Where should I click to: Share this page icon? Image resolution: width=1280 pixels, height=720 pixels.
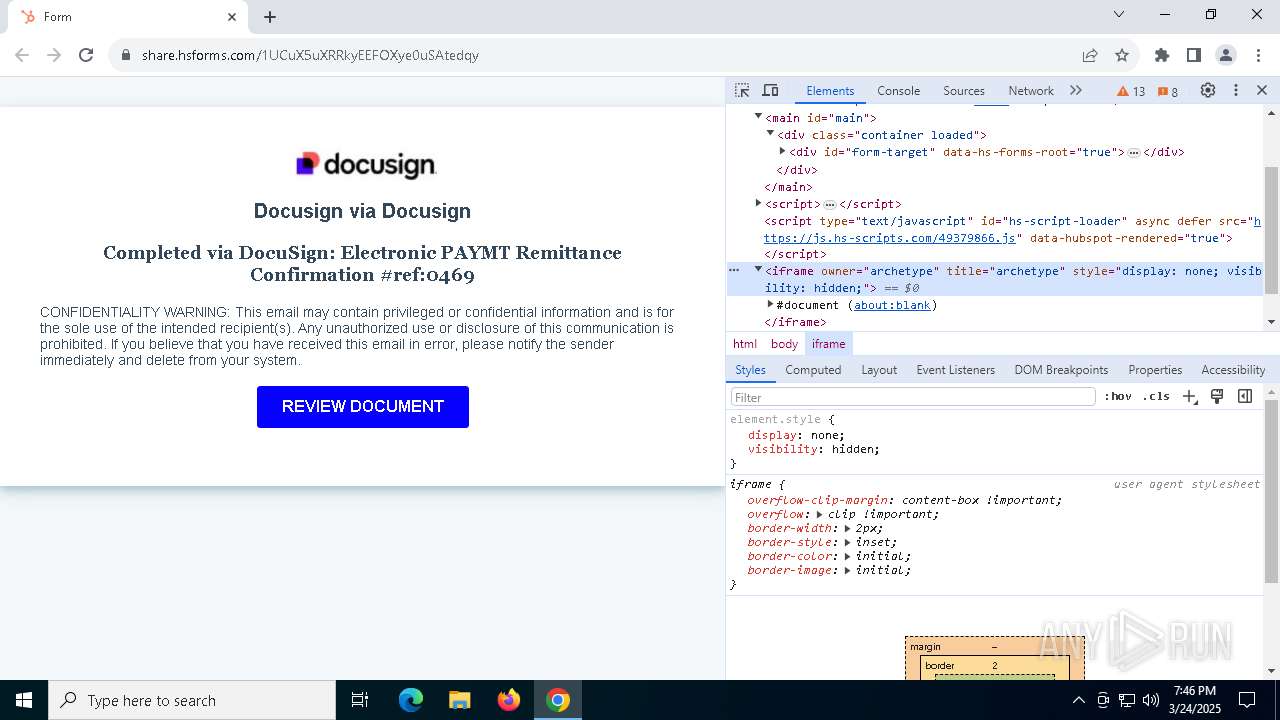(x=1090, y=55)
